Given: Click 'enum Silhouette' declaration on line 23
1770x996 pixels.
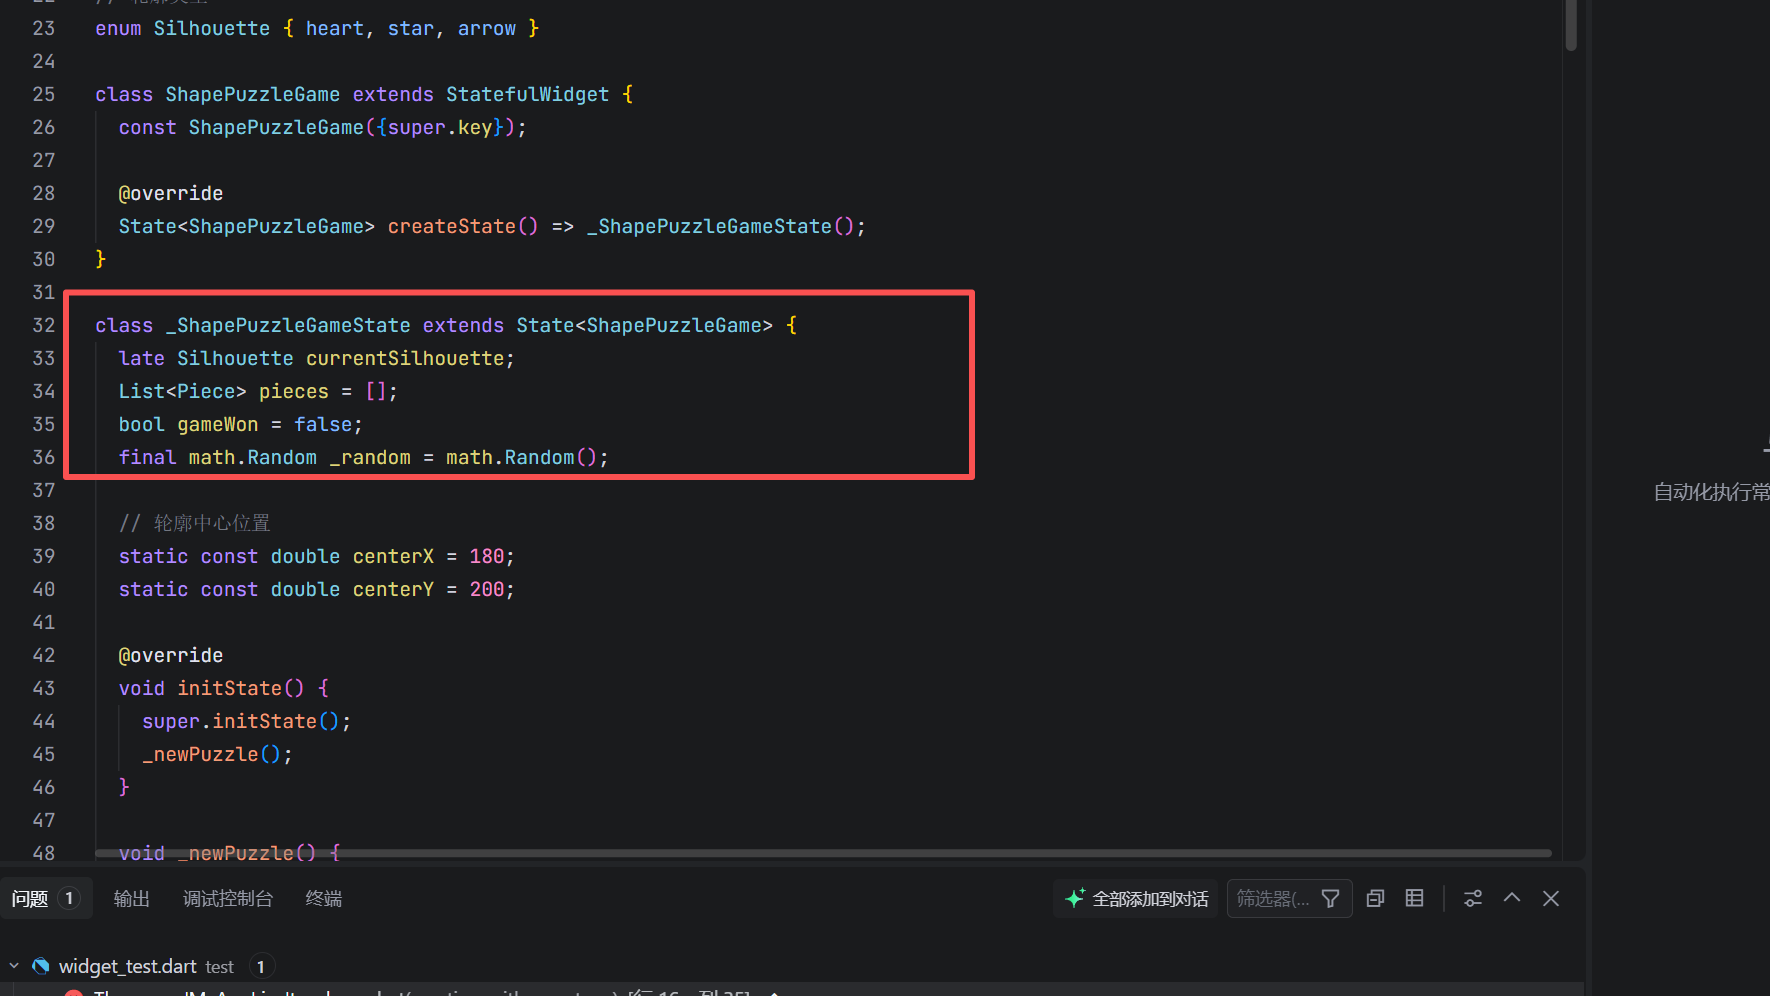Looking at the screenshot, I should [x=182, y=28].
